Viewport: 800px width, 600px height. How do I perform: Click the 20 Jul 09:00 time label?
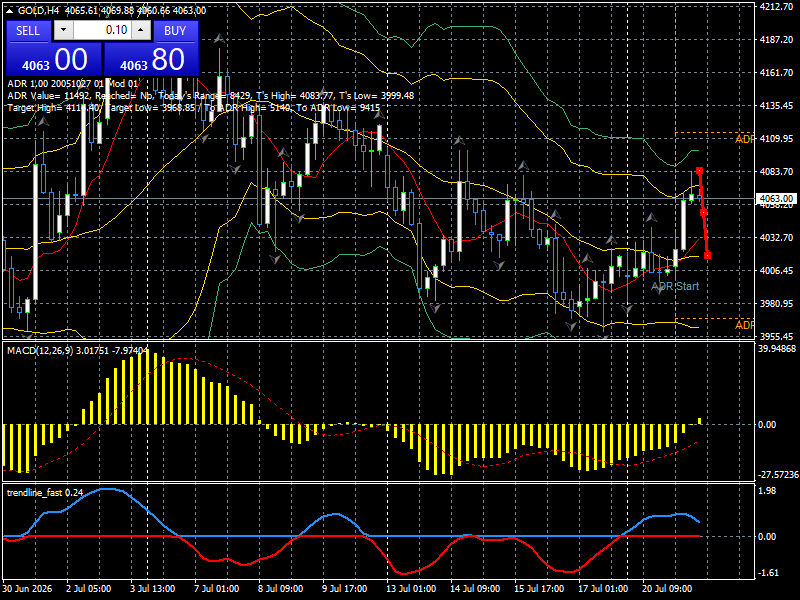pos(667,588)
